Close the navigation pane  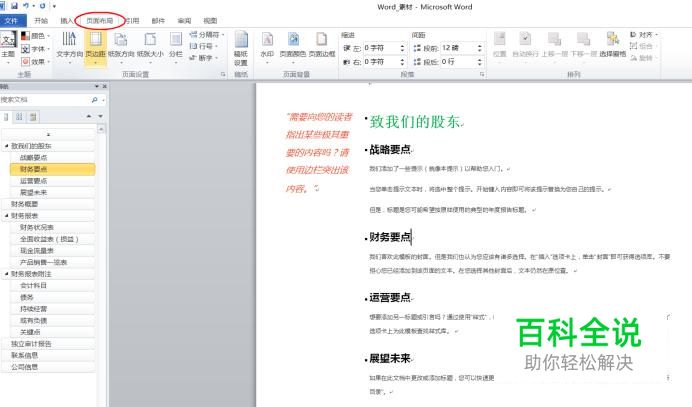pos(105,86)
